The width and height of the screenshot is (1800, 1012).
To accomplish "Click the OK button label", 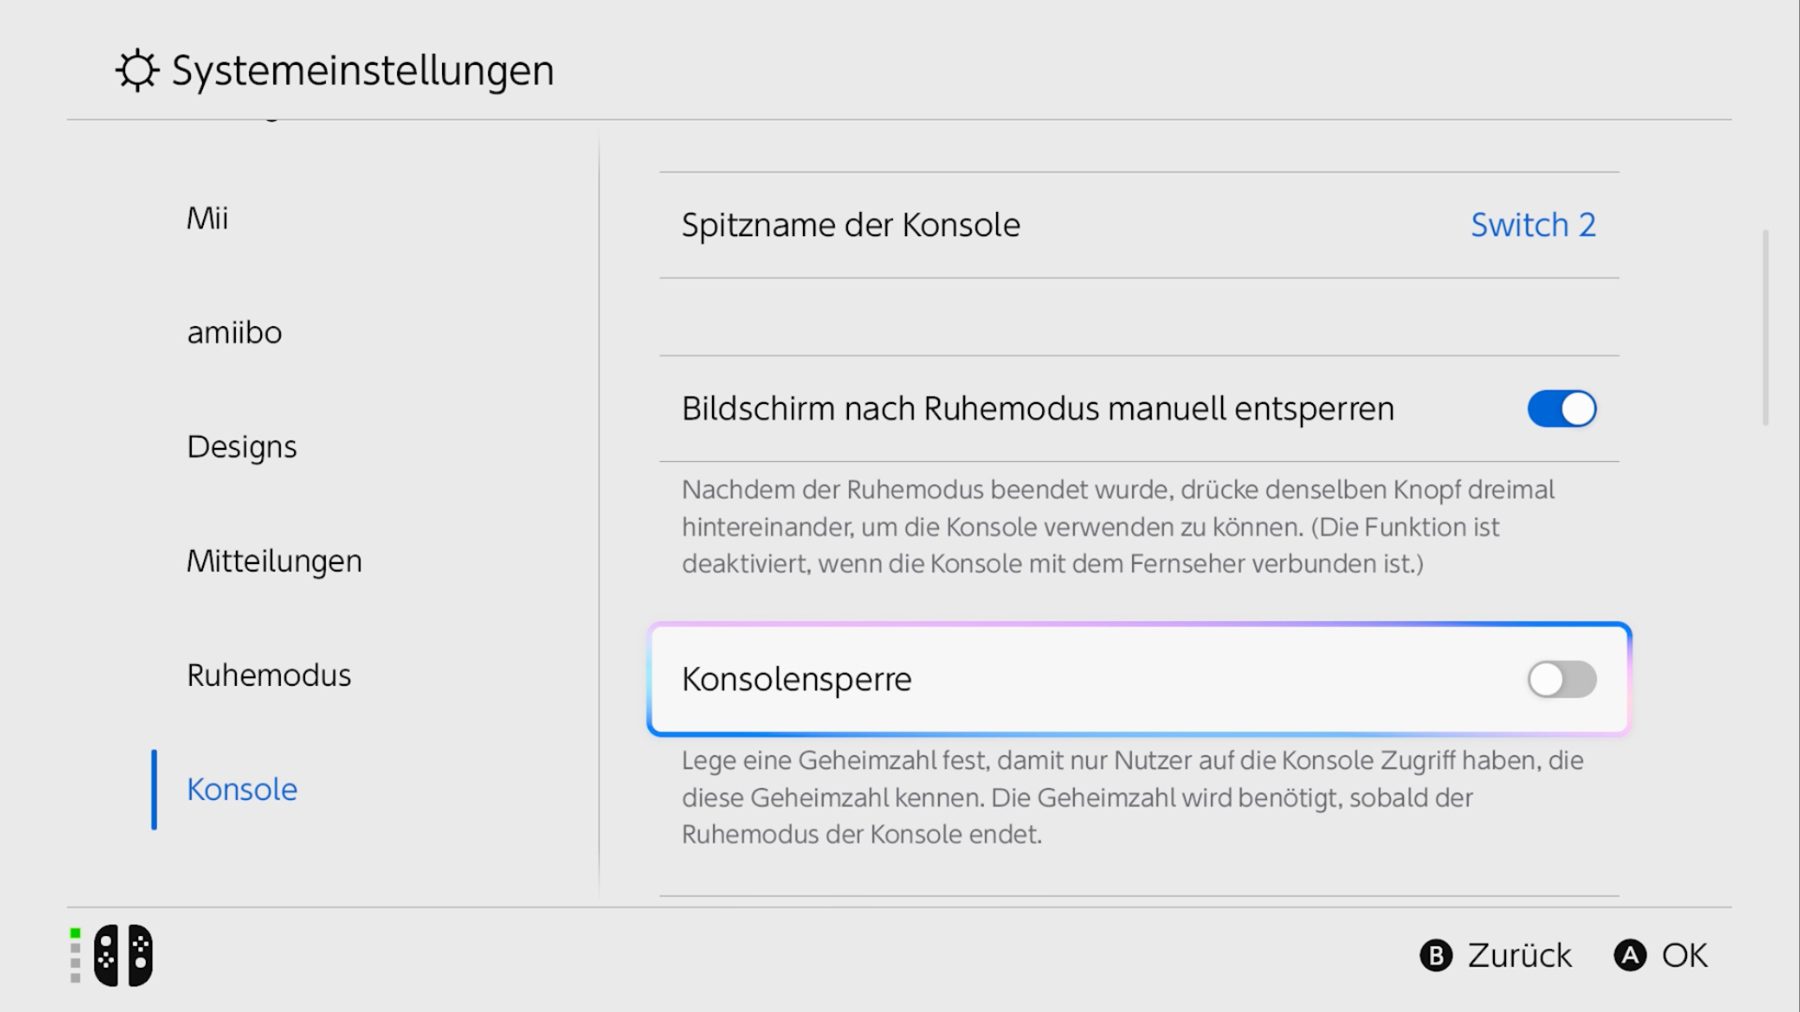I will tap(1684, 956).
